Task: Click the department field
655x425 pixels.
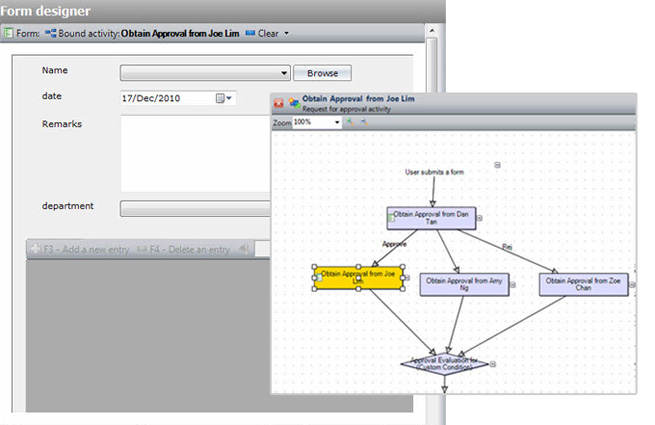Action: [x=195, y=209]
